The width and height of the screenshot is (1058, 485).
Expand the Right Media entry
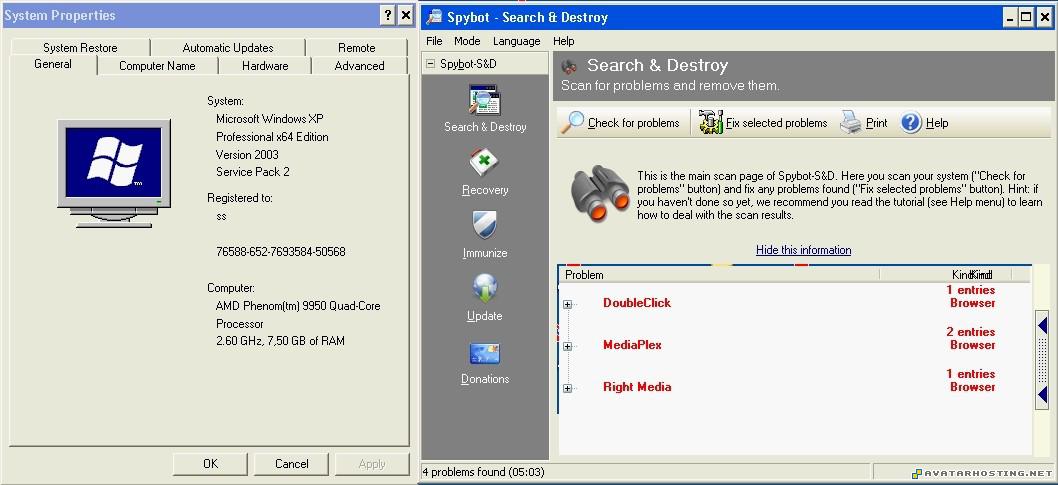(567, 388)
